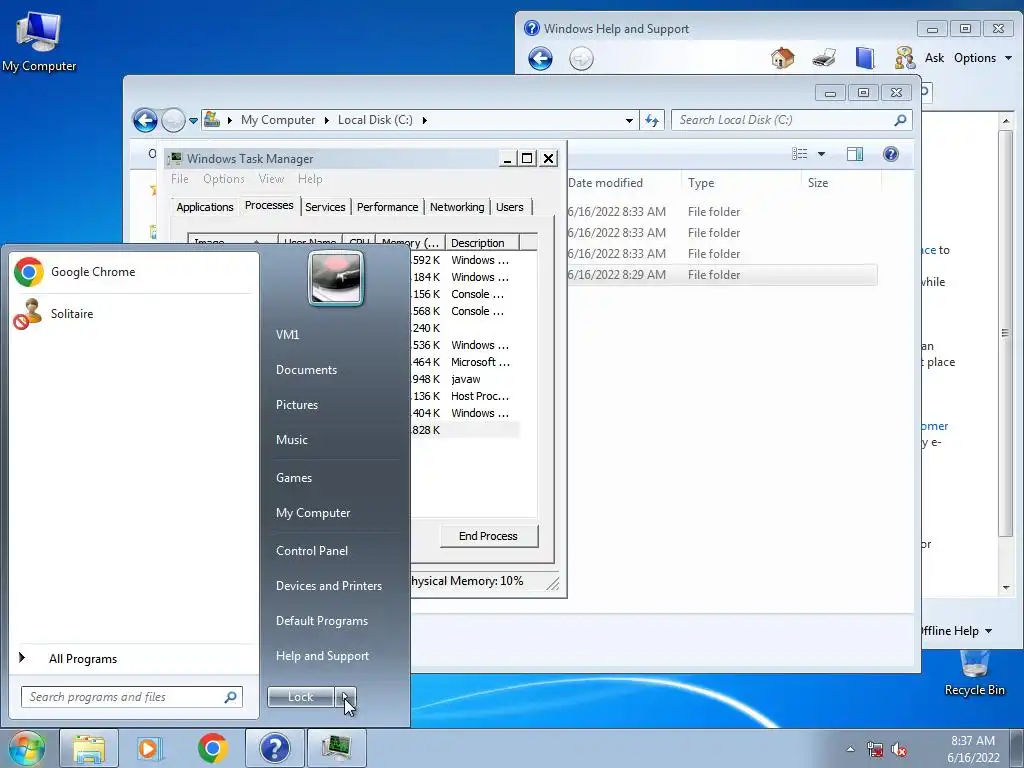Select the Host Proc... process row
The image size is (1024, 768).
[x=465, y=396]
